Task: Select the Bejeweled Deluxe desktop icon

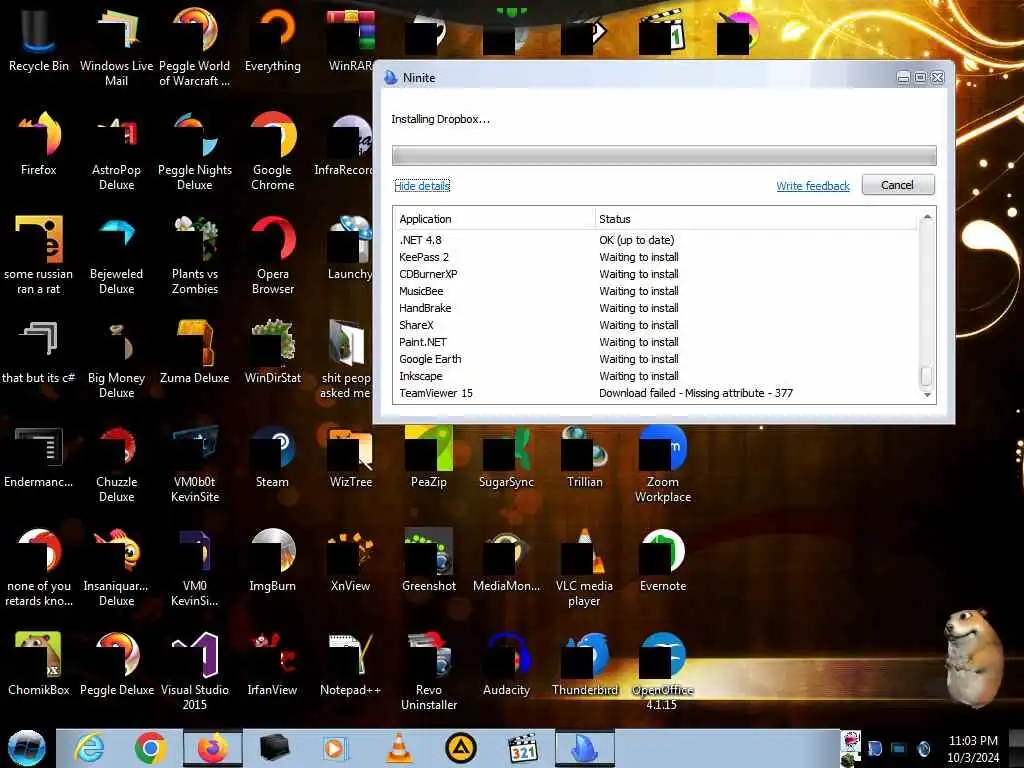Action: click(x=117, y=255)
